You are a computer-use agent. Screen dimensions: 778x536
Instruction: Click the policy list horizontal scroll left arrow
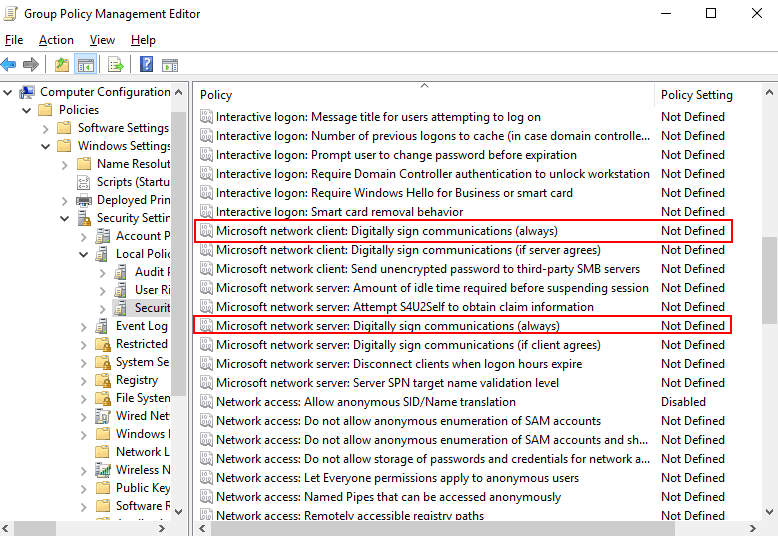[202, 529]
